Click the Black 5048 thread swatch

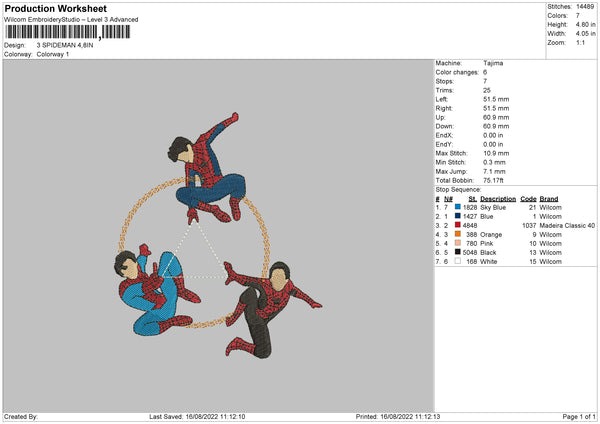coord(458,252)
